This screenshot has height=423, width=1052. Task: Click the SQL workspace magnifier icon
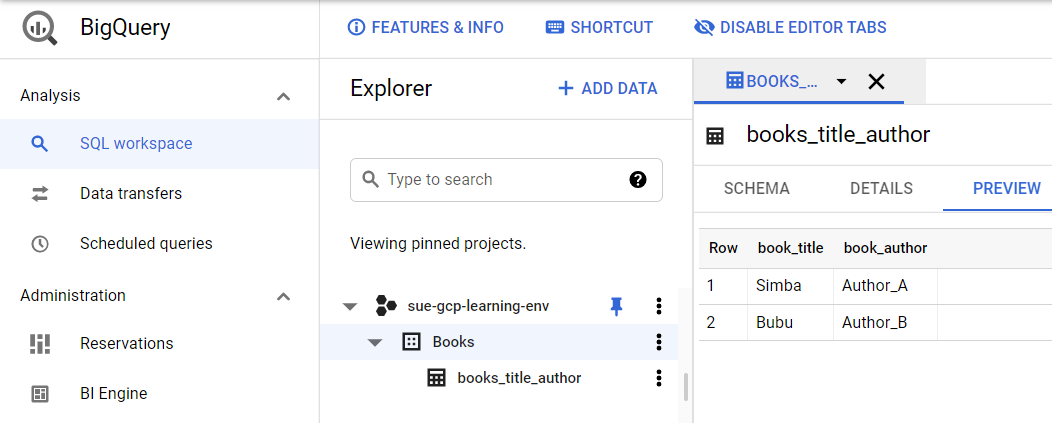[x=40, y=144]
